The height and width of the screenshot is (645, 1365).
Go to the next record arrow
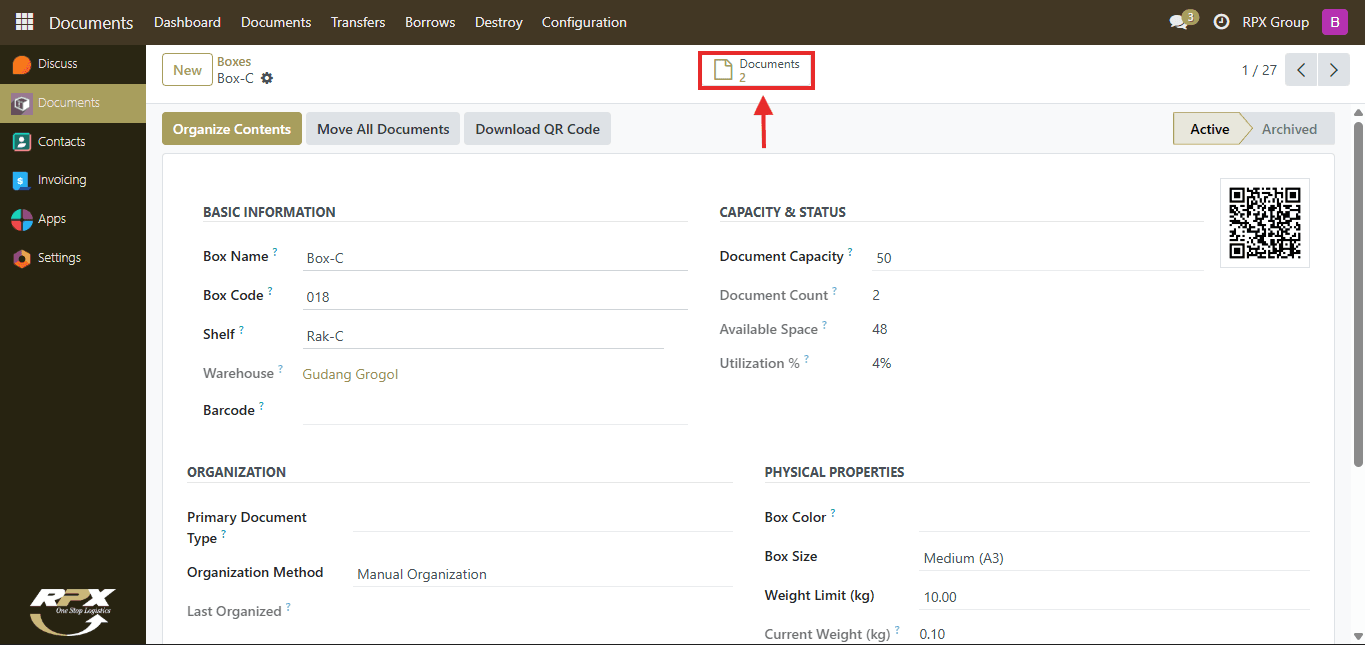point(1334,70)
